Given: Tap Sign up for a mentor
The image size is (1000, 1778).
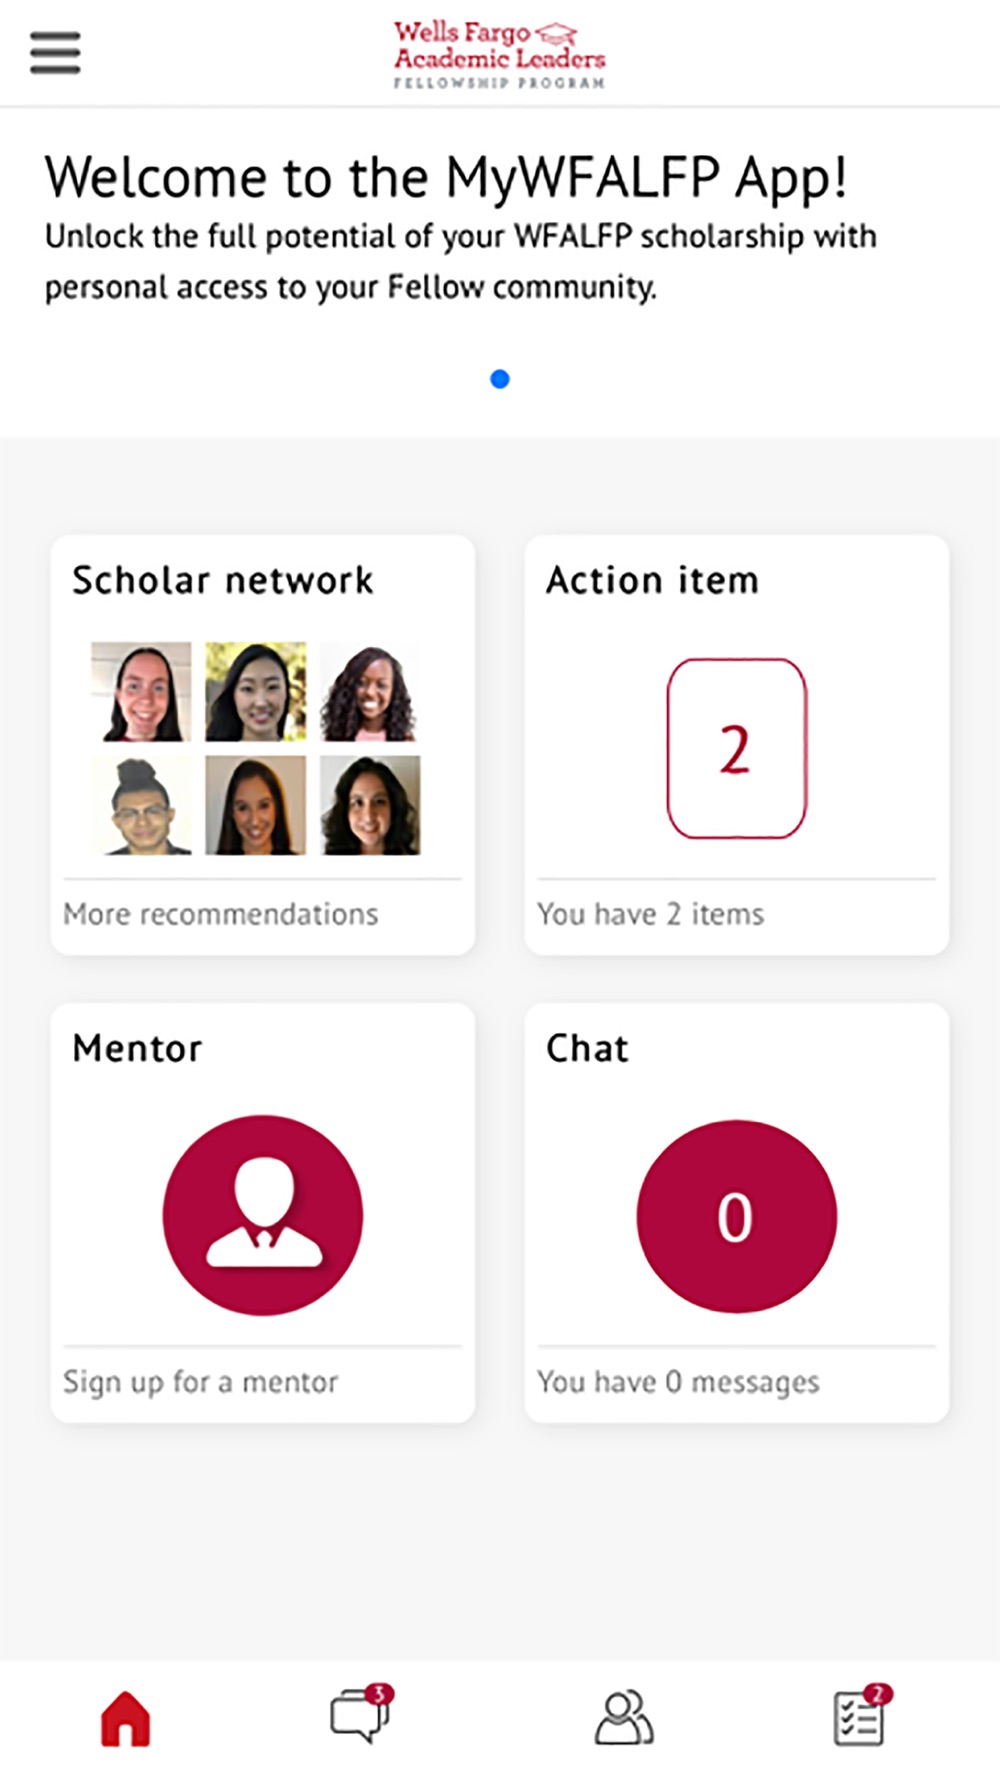Looking at the screenshot, I should 200,1382.
